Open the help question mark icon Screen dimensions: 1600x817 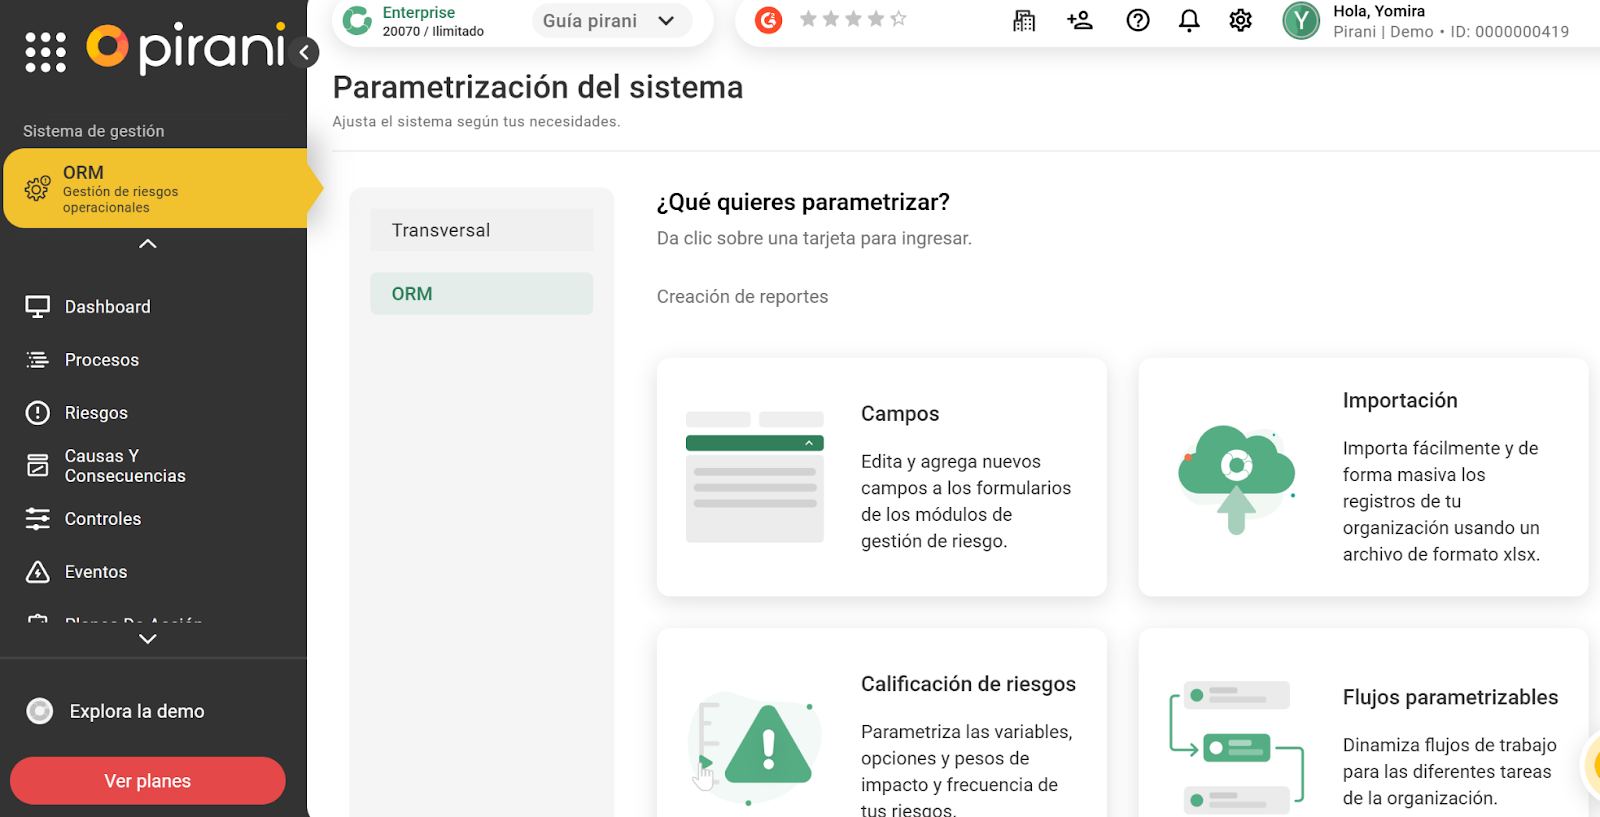pyautogui.click(x=1138, y=20)
